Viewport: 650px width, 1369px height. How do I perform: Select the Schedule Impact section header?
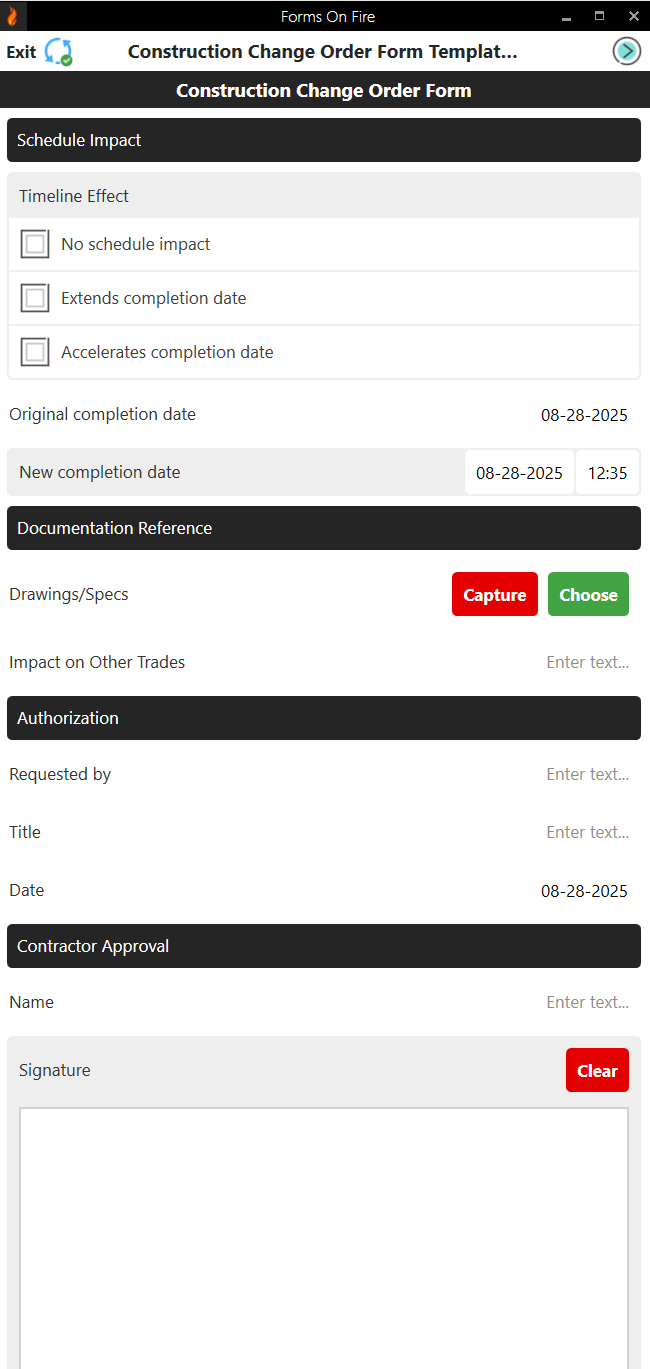point(324,139)
